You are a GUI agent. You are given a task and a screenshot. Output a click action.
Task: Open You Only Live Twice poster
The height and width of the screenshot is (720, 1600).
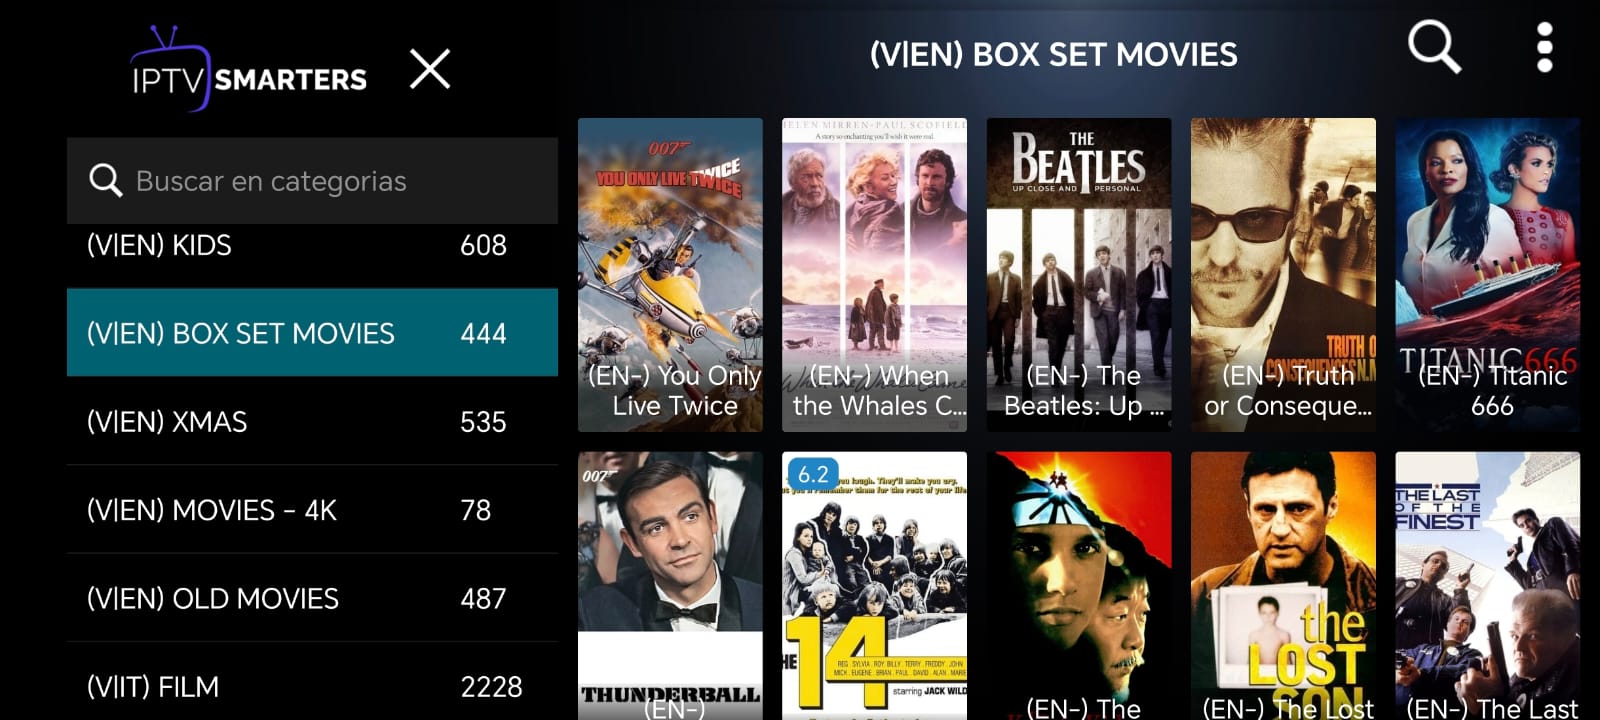pyautogui.click(x=670, y=275)
